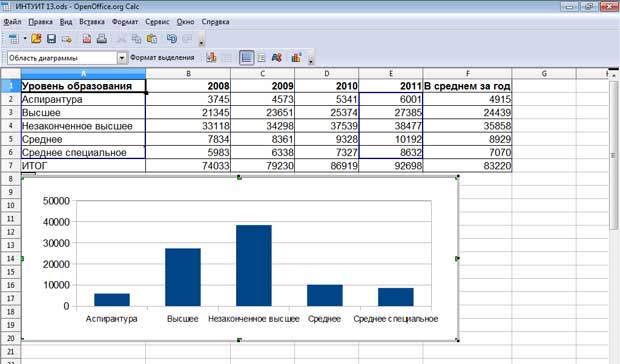Viewport: 620px width, 364px height.
Task: Click the Redo icon
Action: point(187,39)
